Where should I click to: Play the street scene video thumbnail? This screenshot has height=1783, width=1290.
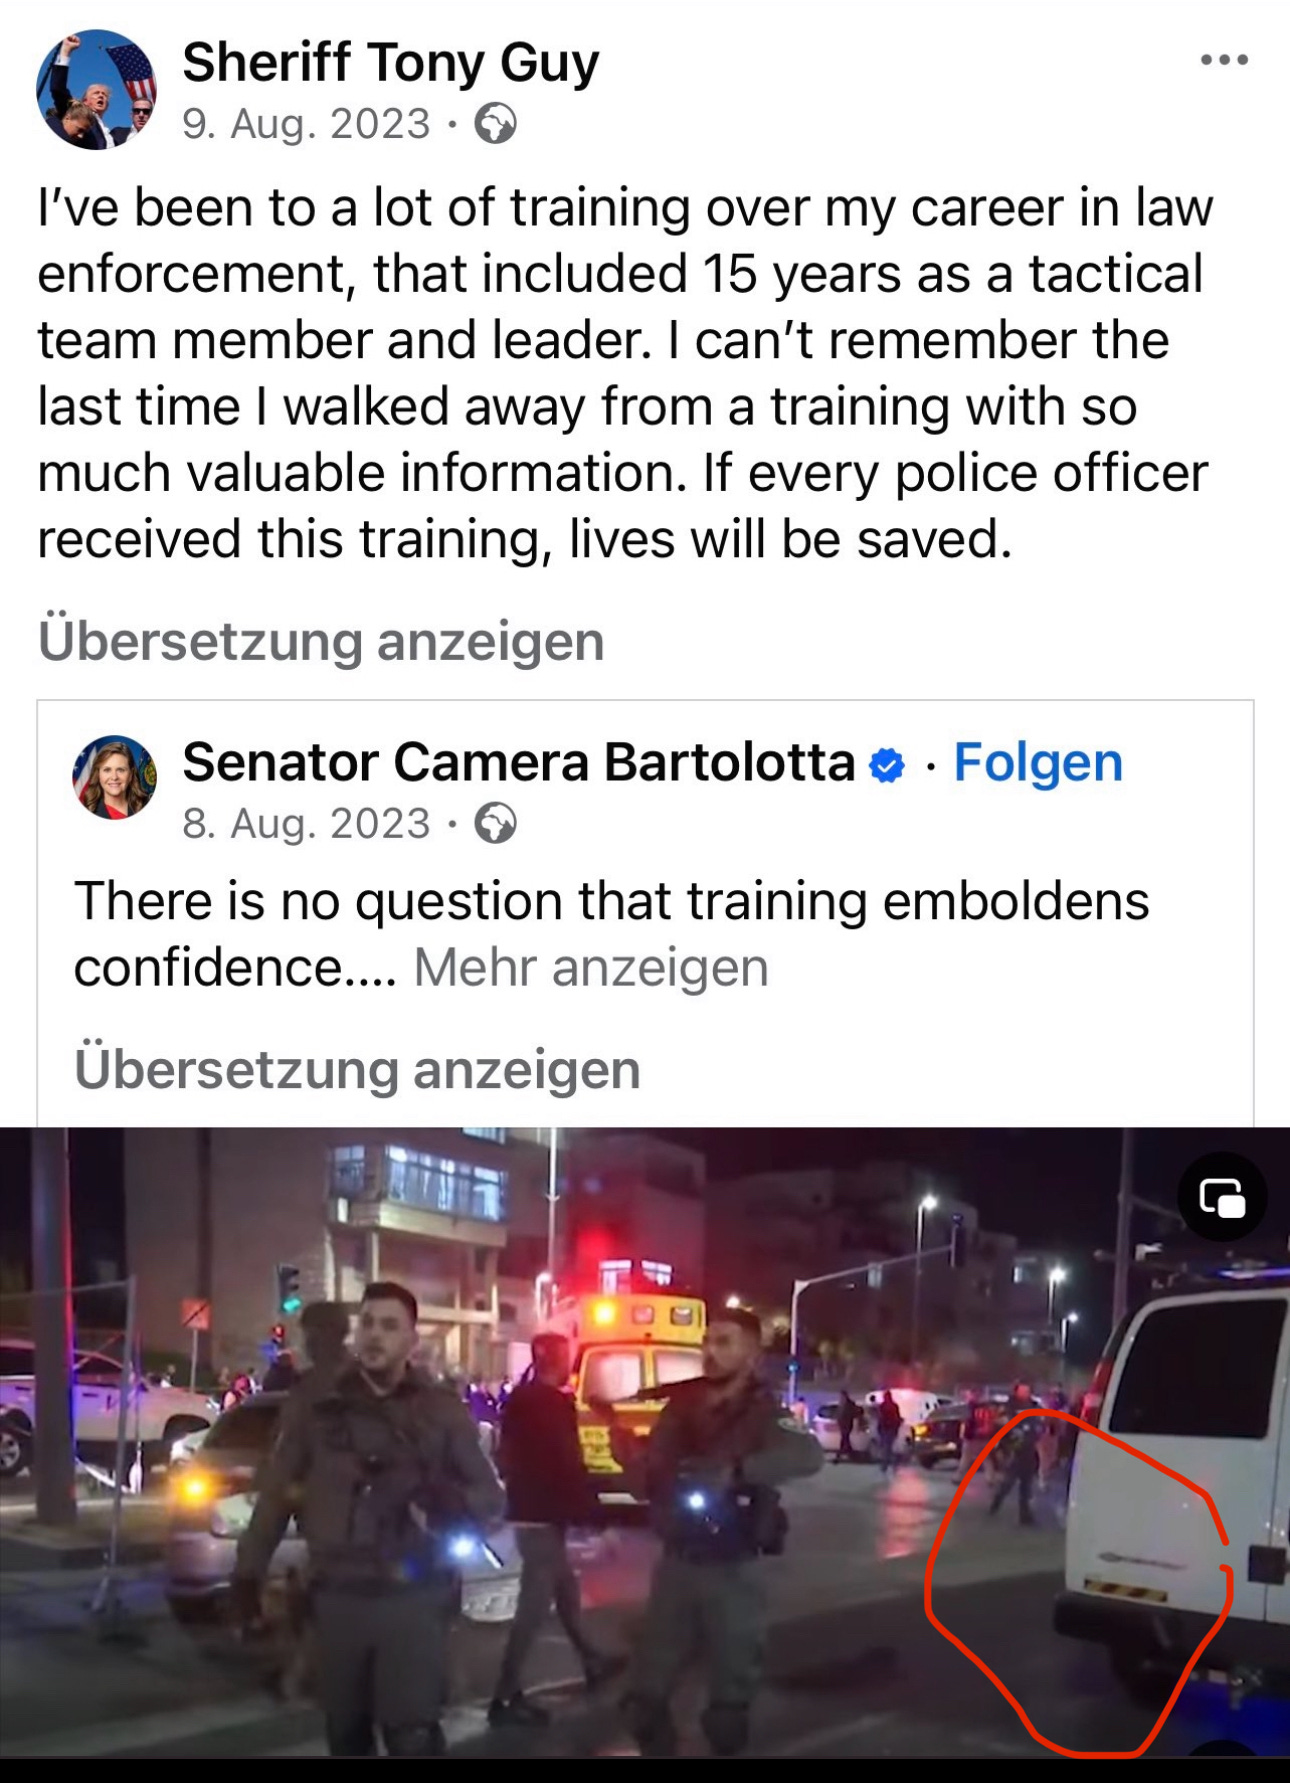[x=645, y=1441]
